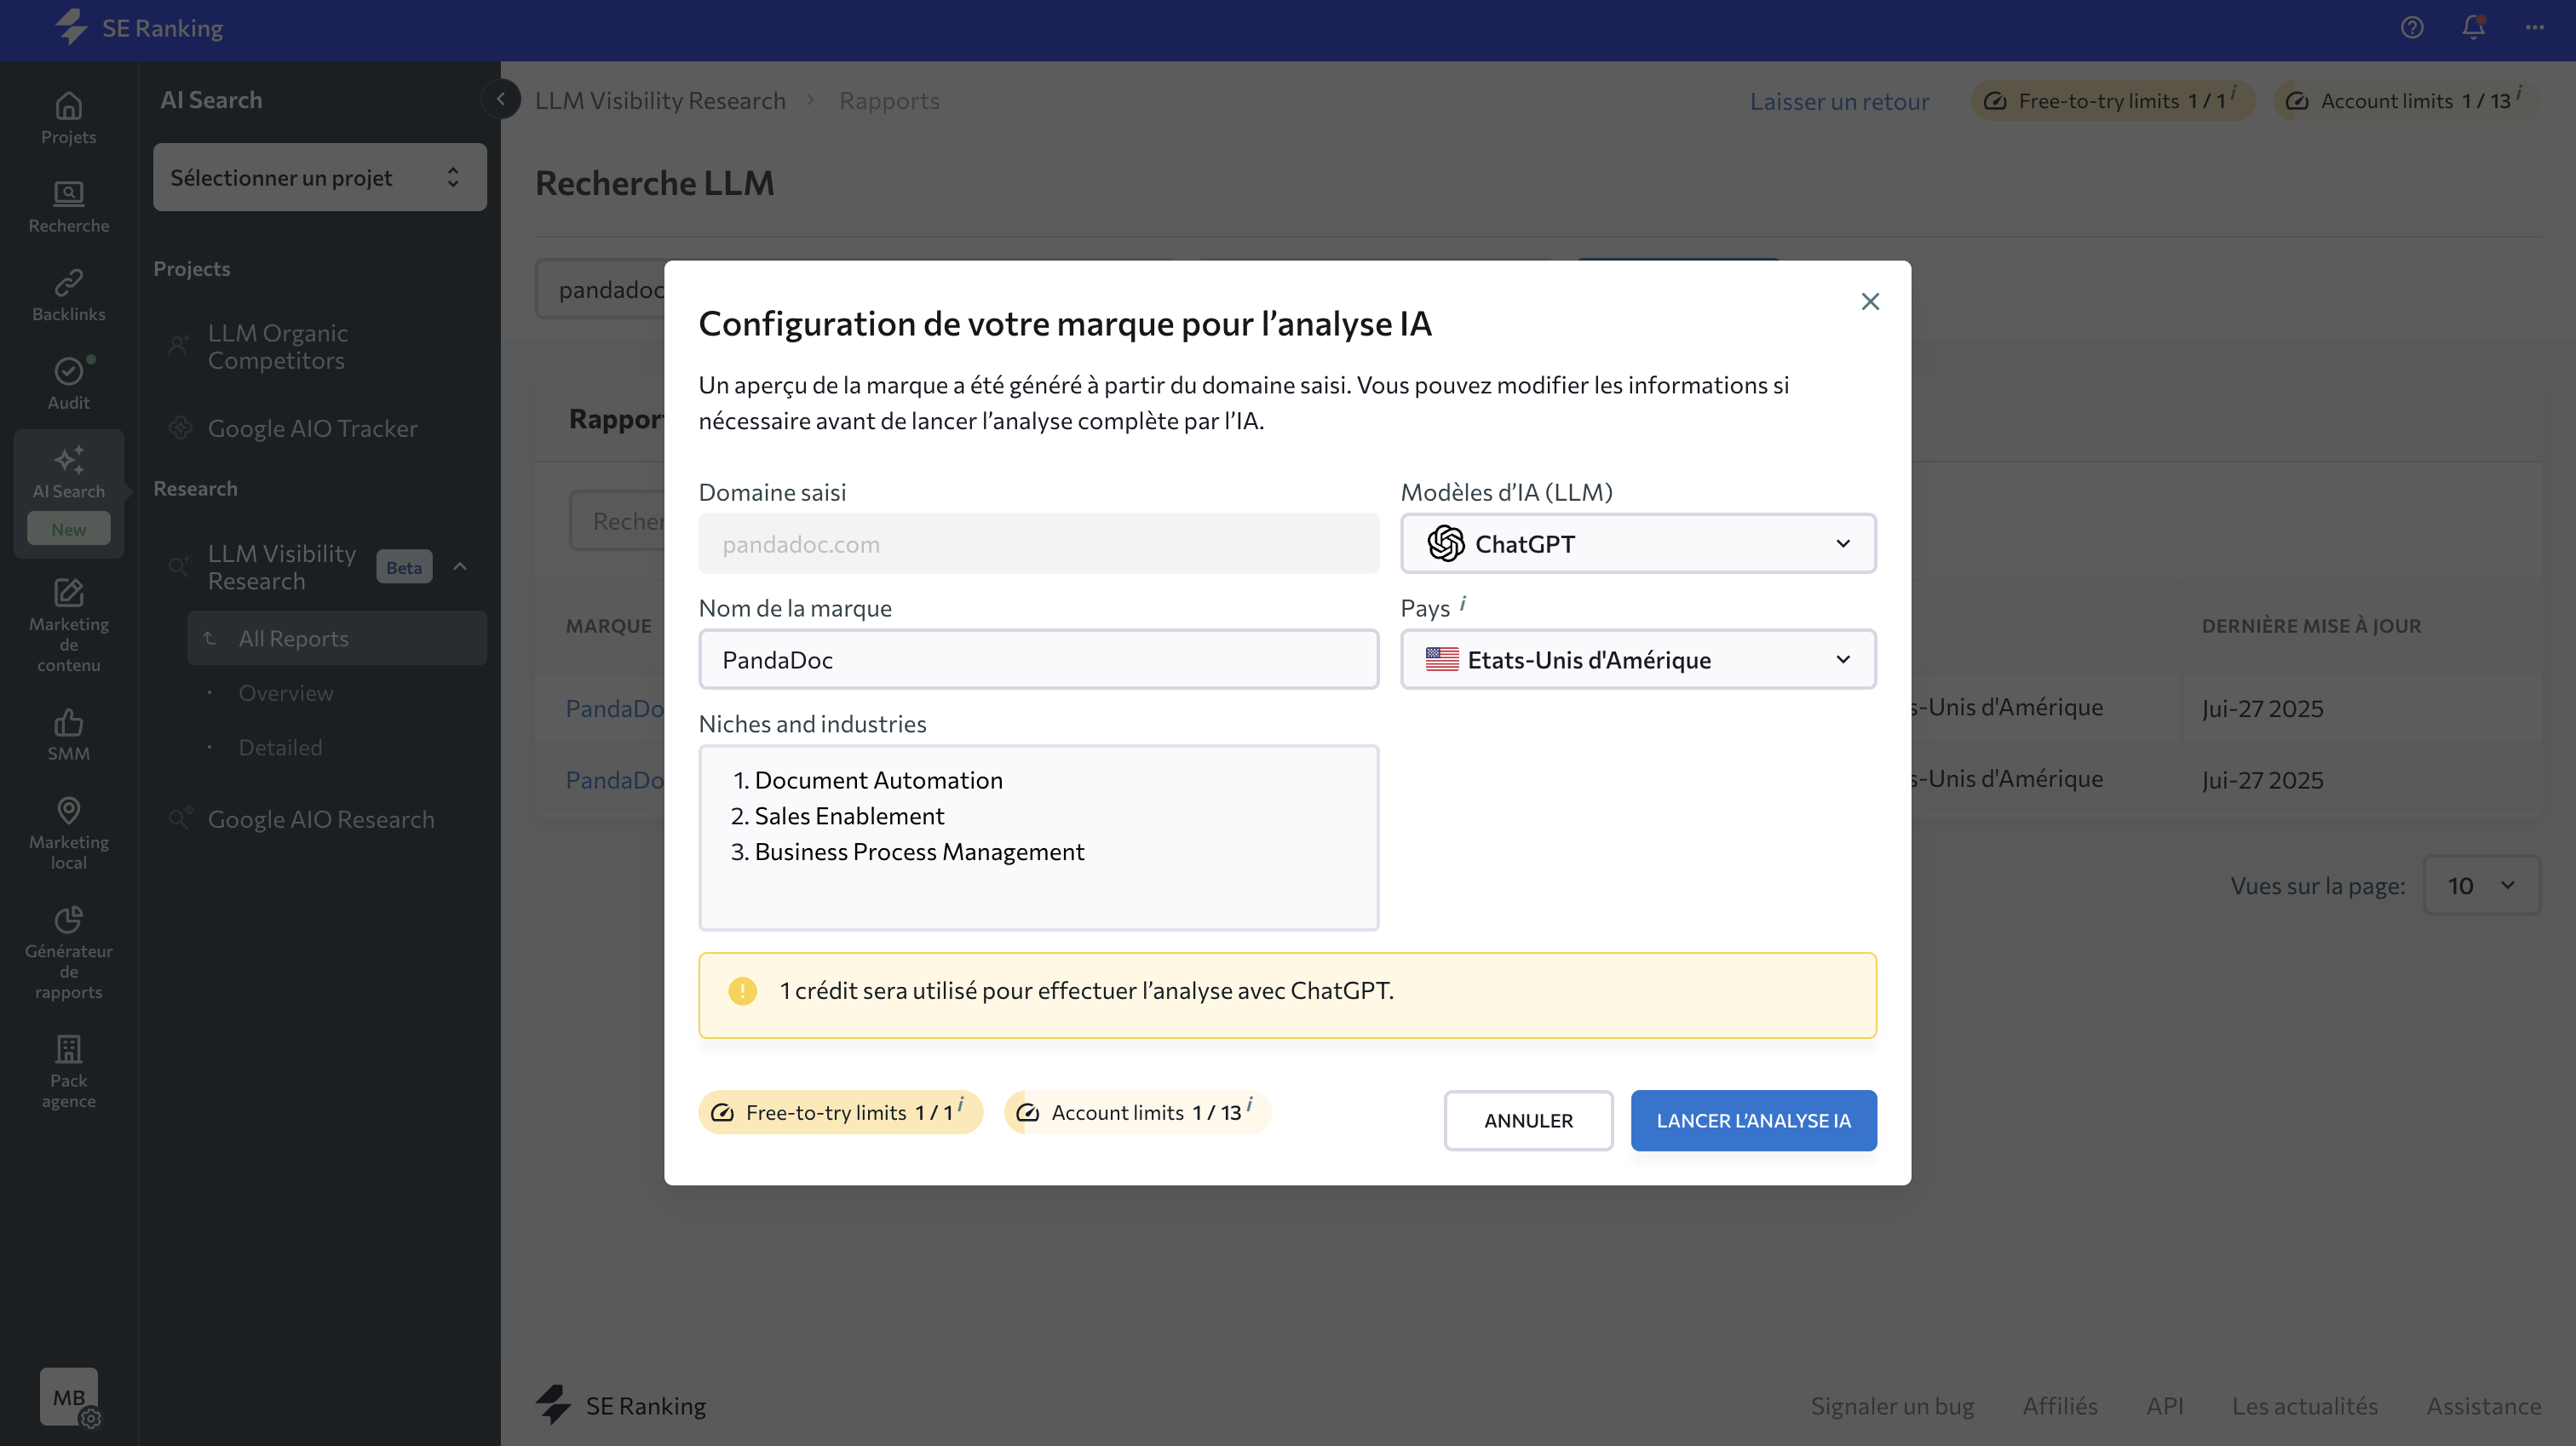Open the Recherche sidebar section

click(x=68, y=207)
